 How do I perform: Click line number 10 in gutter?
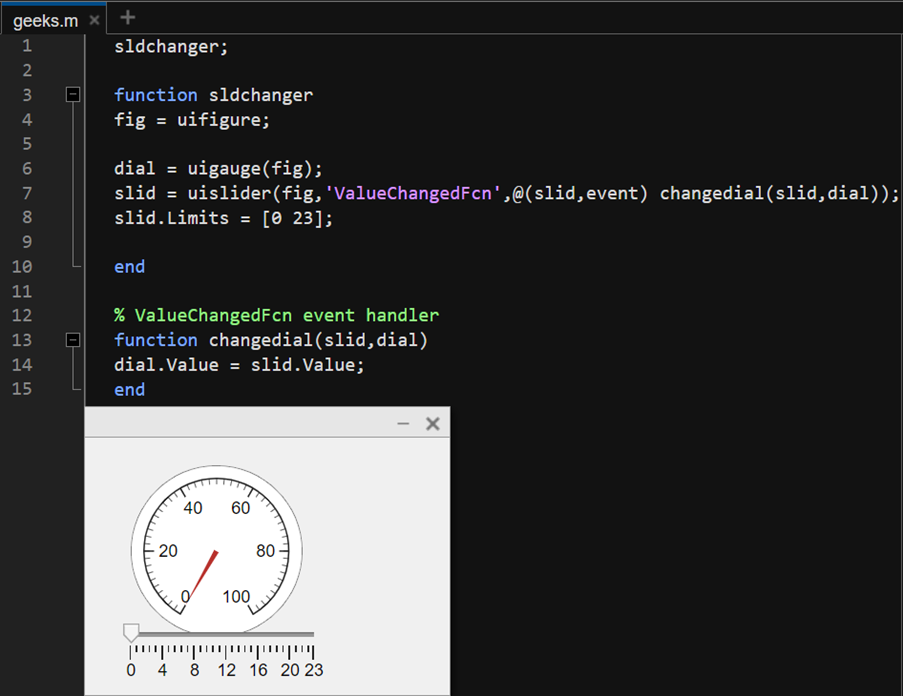[22, 267]
